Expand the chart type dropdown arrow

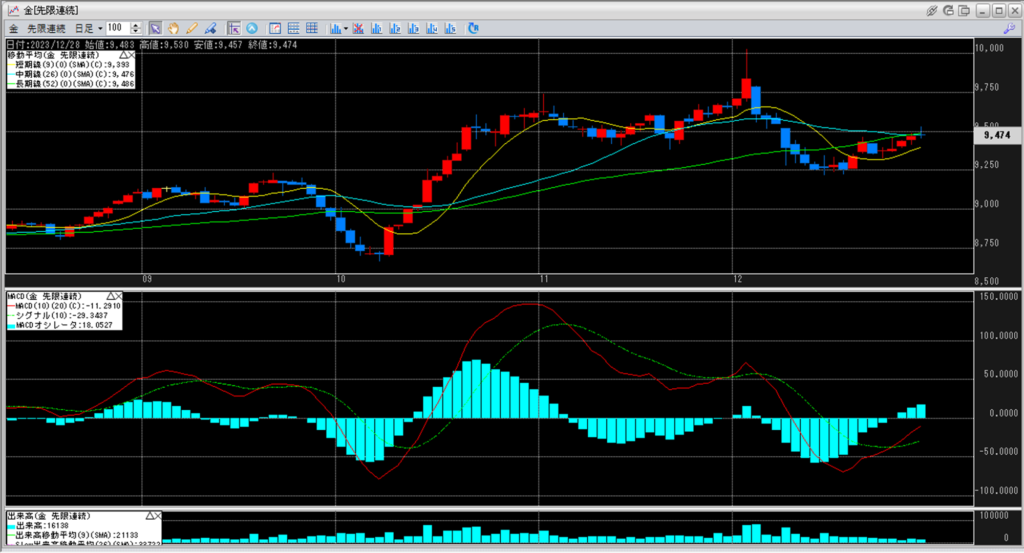(345, 28)
